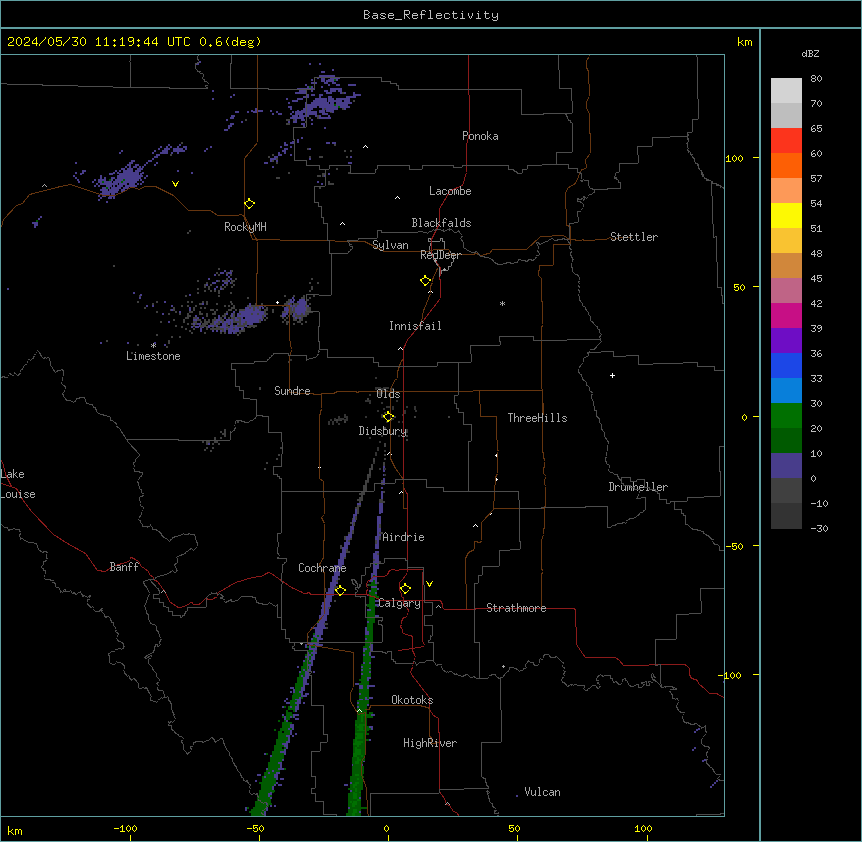862x842 pixels.
Task: Click the Calgary city label
Action: 400,603
